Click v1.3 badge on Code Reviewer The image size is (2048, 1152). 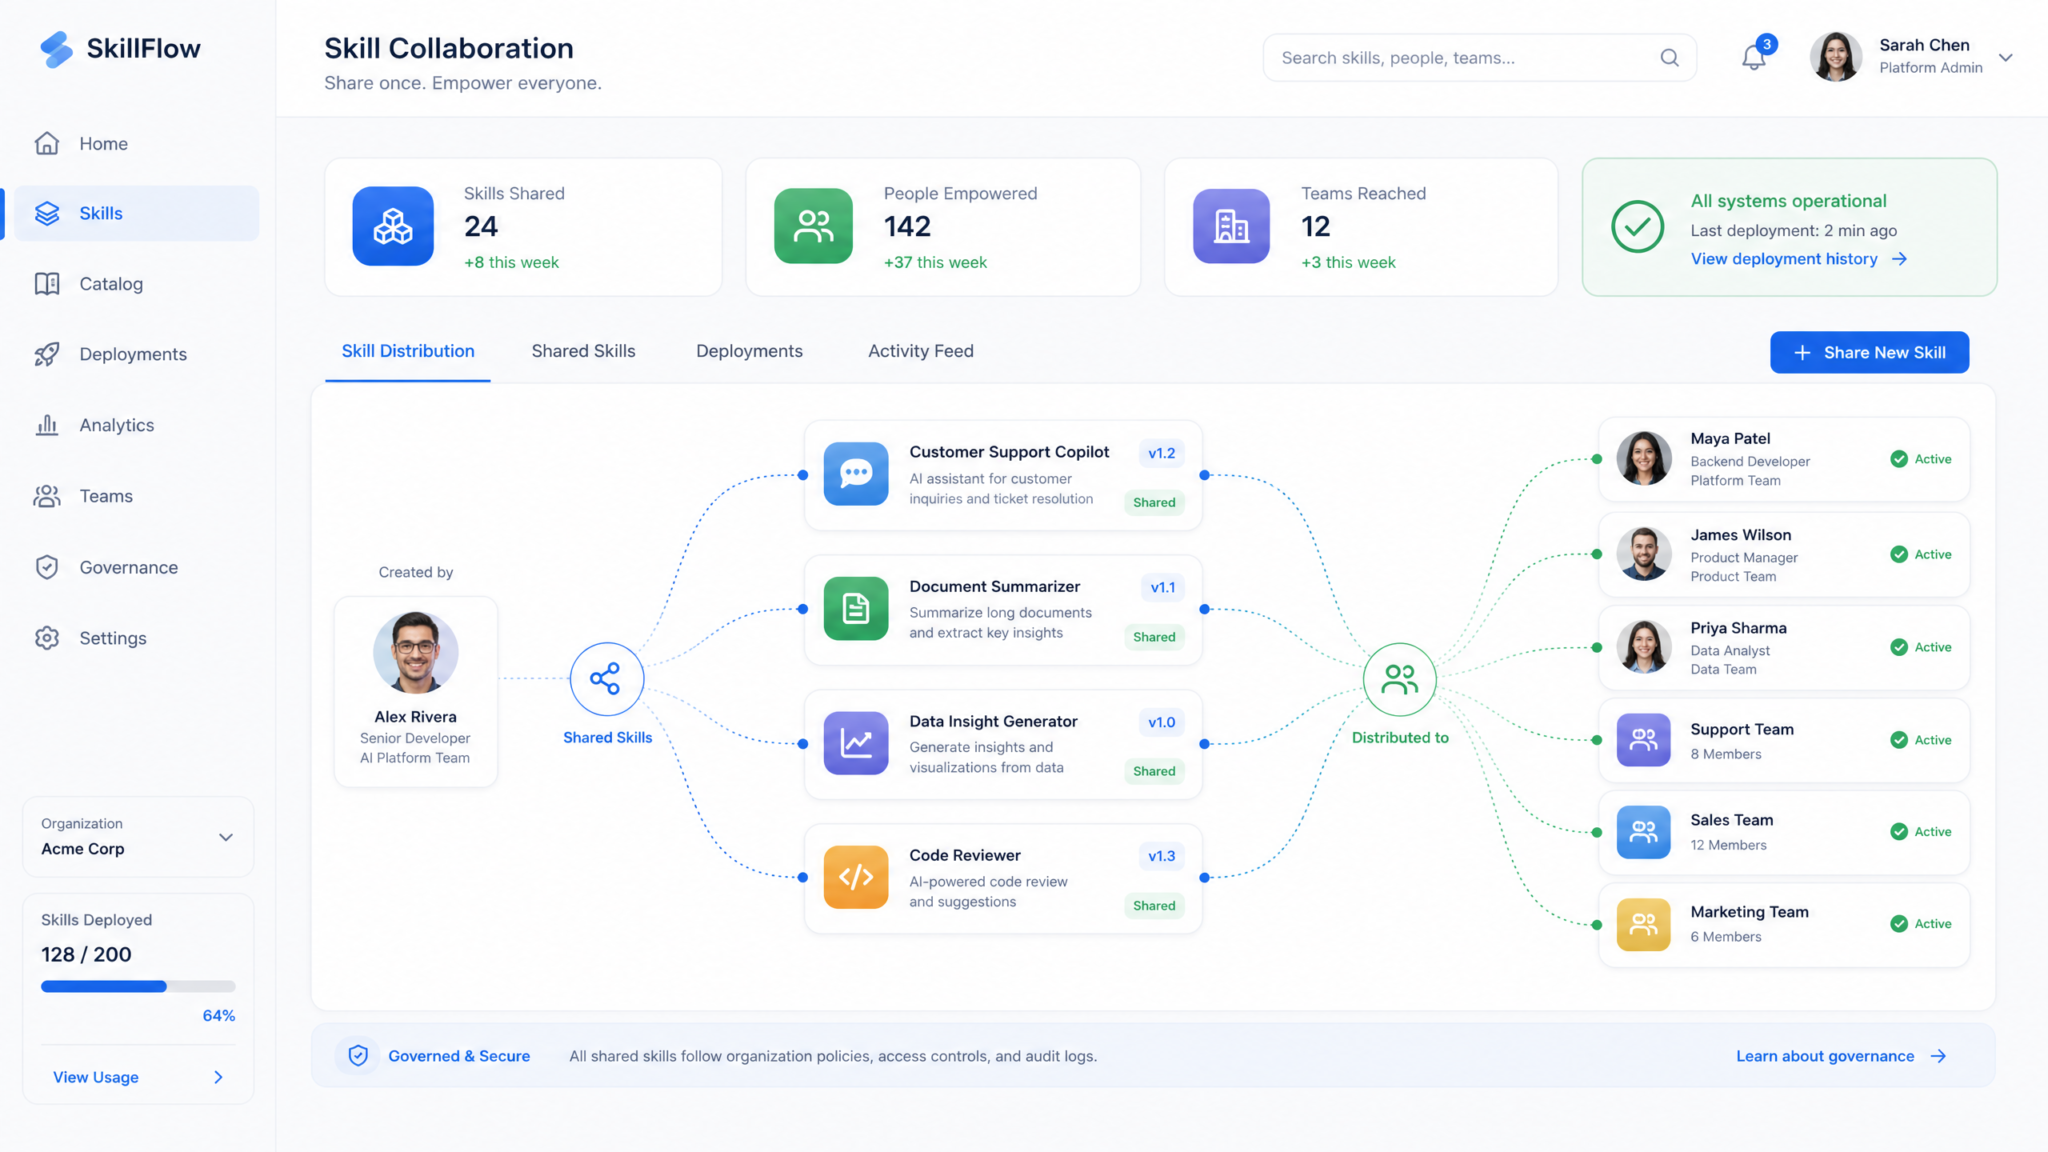(x=1161, y=856)
